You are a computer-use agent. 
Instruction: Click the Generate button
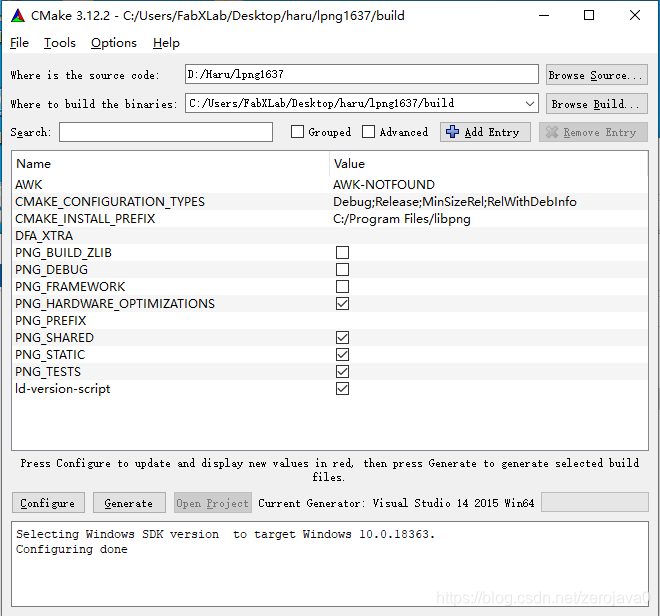pyautogui.click(x=129, y=503)
